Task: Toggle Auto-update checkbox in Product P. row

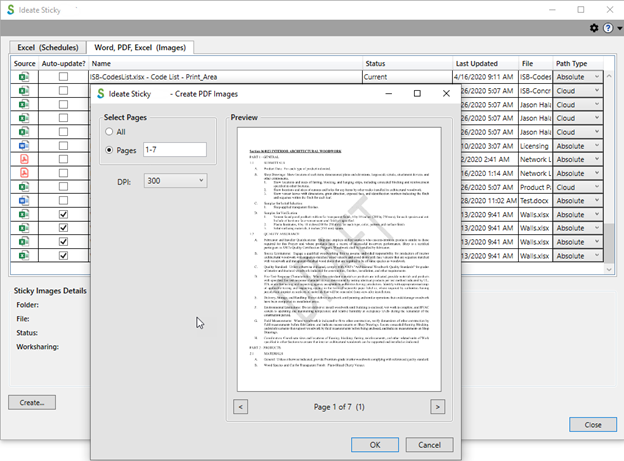Action: (63, 187)
